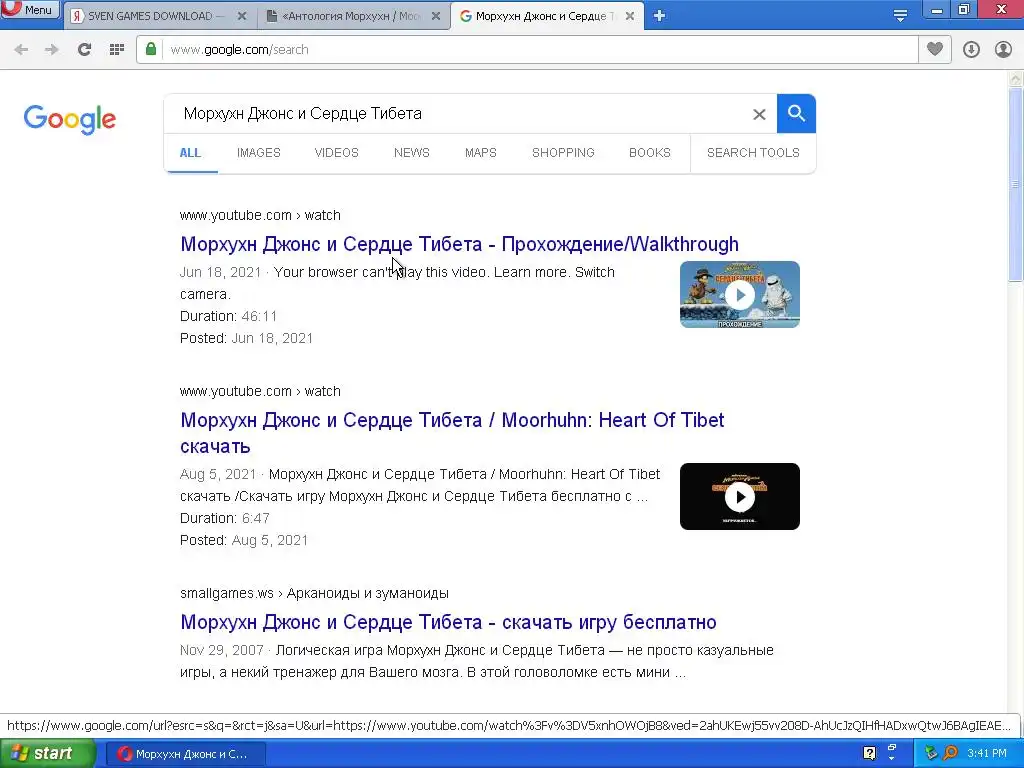This screenshot has height=768, width=1024.
Task: Click the second www.youtube.com › watch breadcrumb
Action: 260,391
